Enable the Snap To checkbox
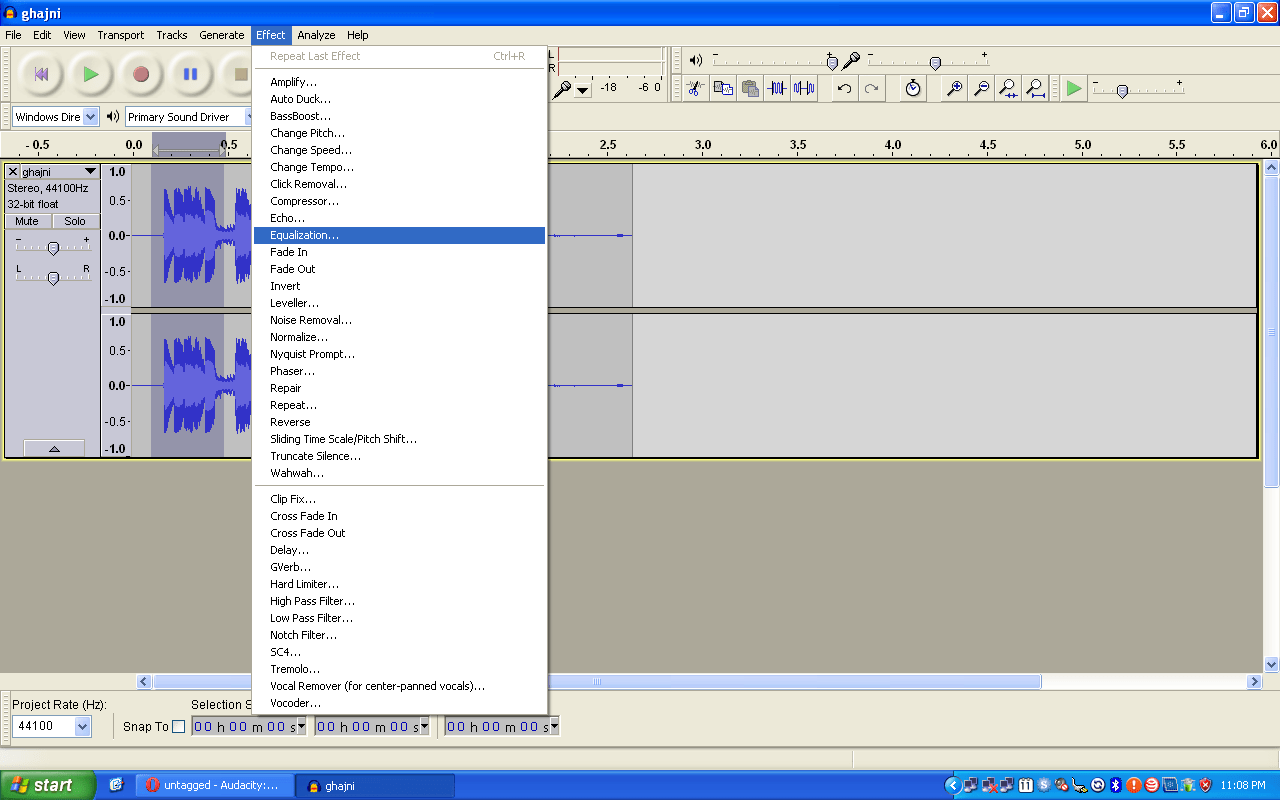The height and width of the screenshot is (800, 1280). tap(178, 726)
